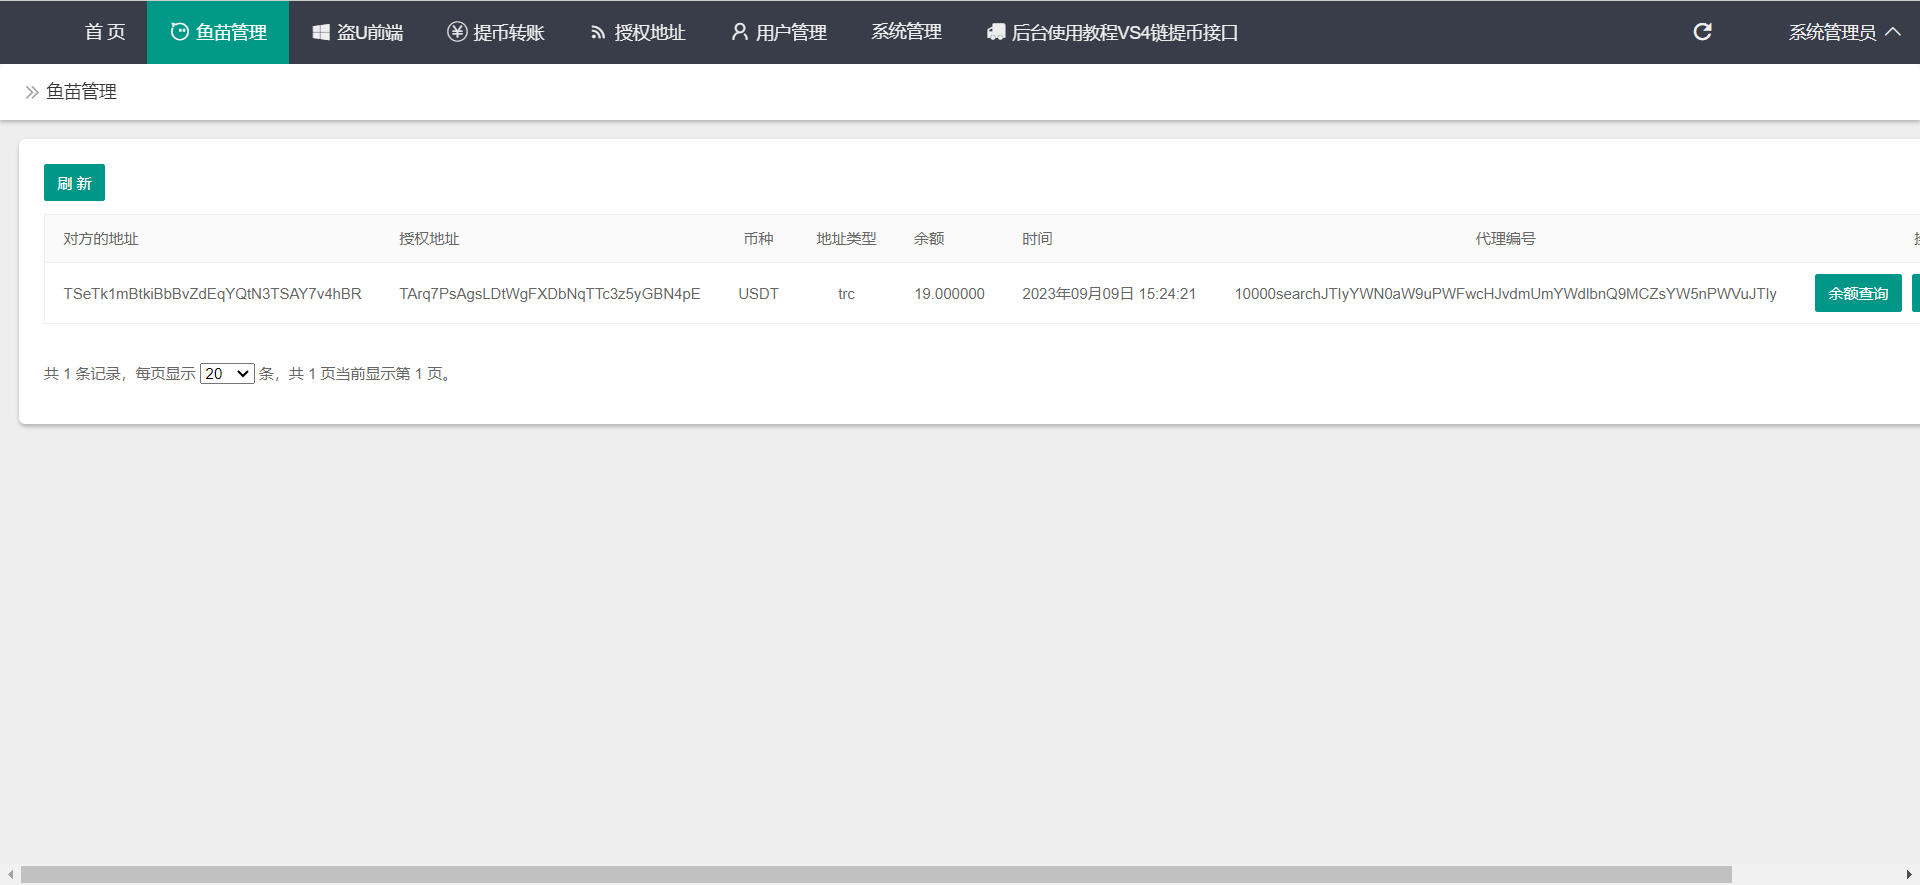This screenshot has width=1920, height=885.
Task: Click the scrollbar right arrow
Action: coord(1909,875)
